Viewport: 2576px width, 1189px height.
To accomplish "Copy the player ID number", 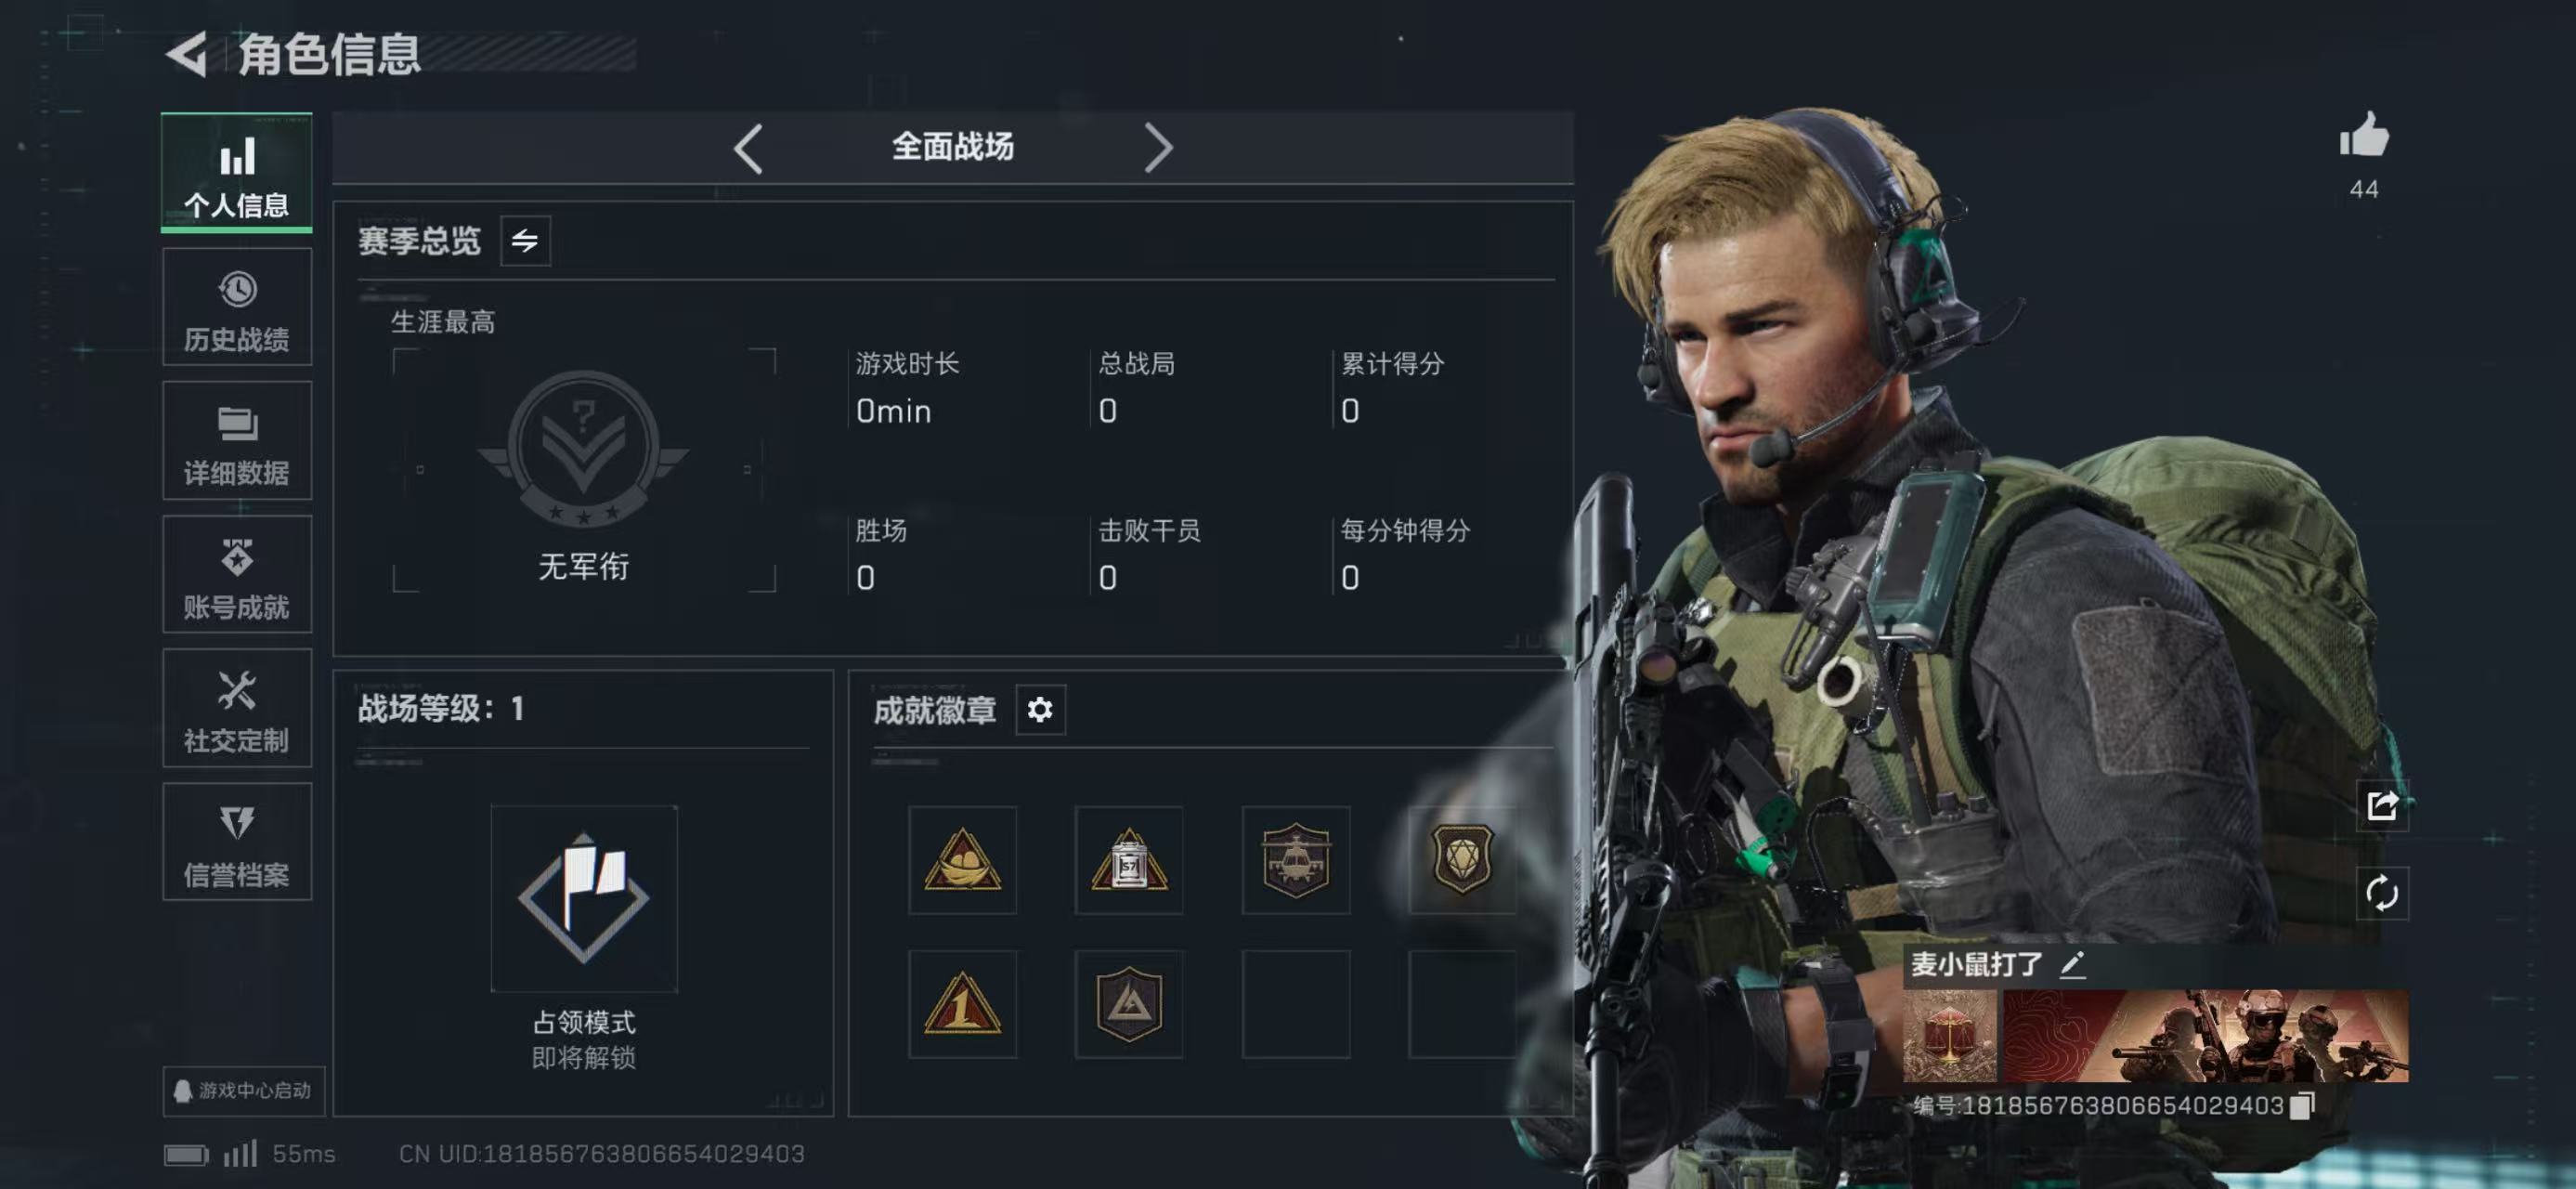I will pos(2303,1106).
